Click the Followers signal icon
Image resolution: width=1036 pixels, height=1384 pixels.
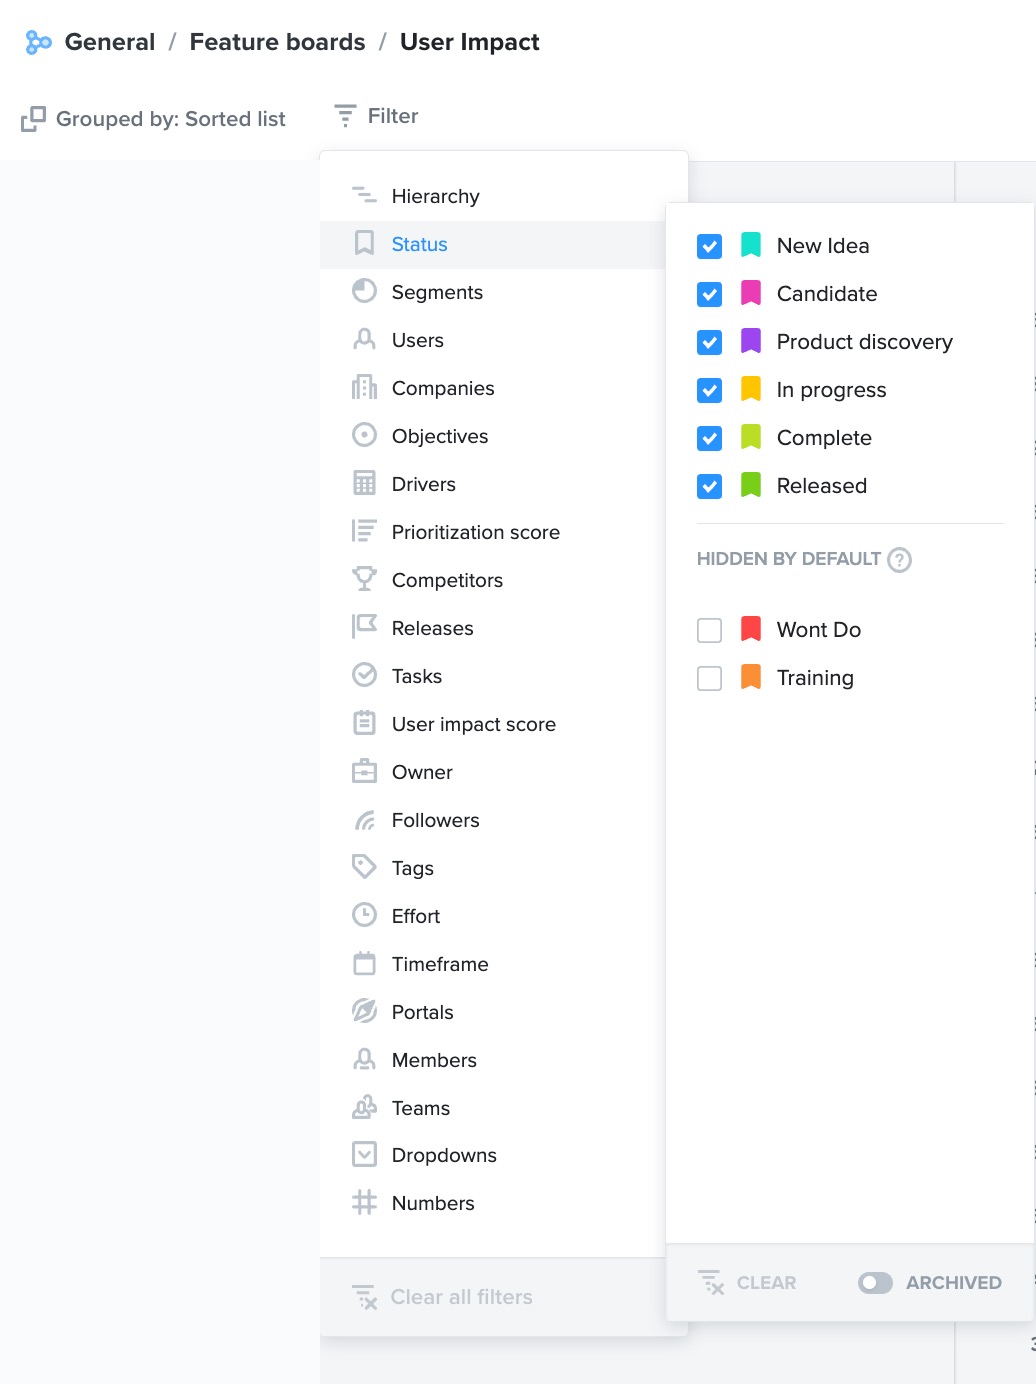tap(364, 820)
